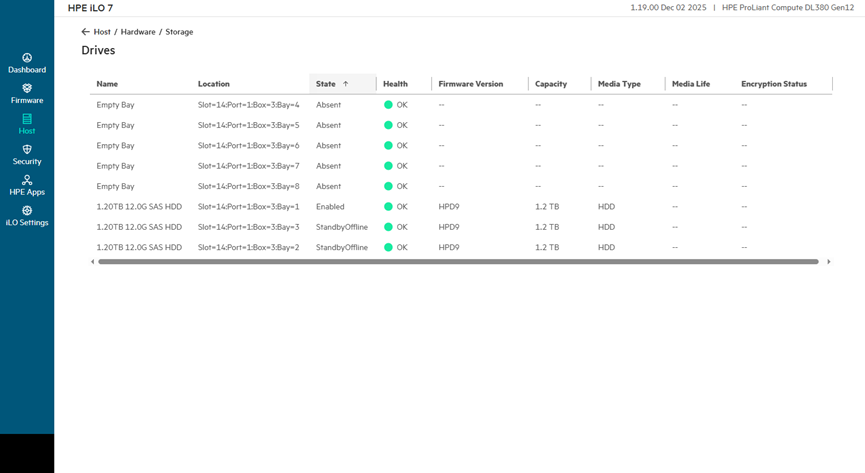The height and width of the screenshot is (473, 865).
Task: Click the Location column header
Action: click(x=214, y=84)
